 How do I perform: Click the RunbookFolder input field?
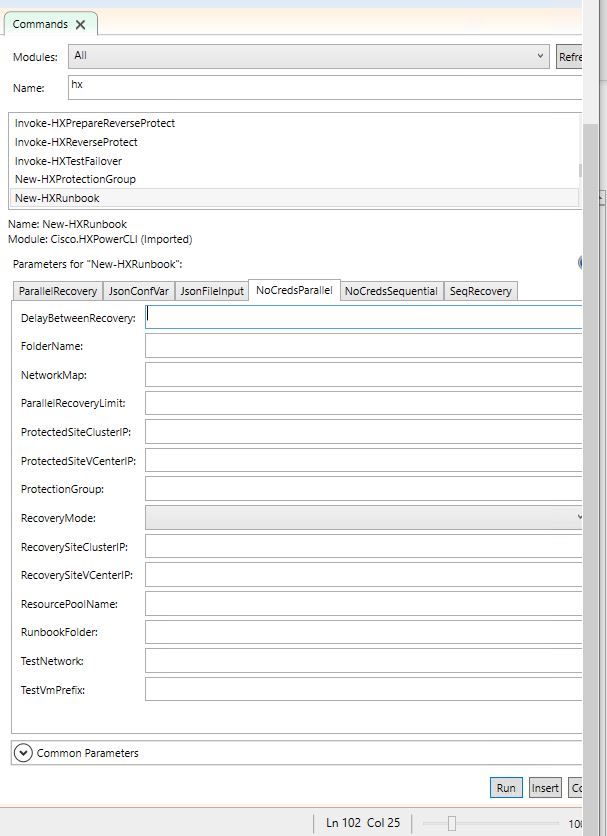[x=363, y=632]
